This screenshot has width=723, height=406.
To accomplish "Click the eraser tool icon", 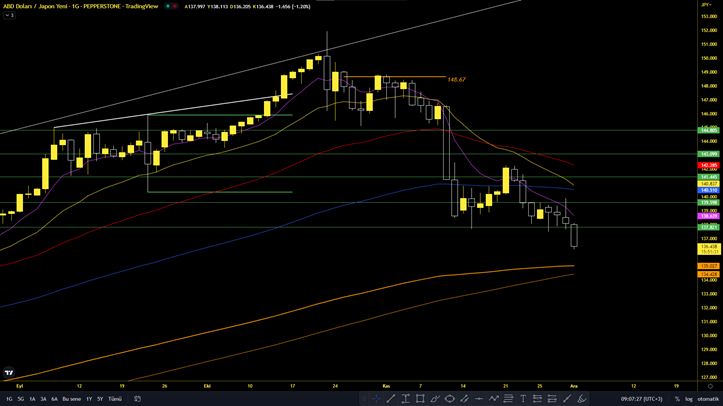I will point(582,399).
